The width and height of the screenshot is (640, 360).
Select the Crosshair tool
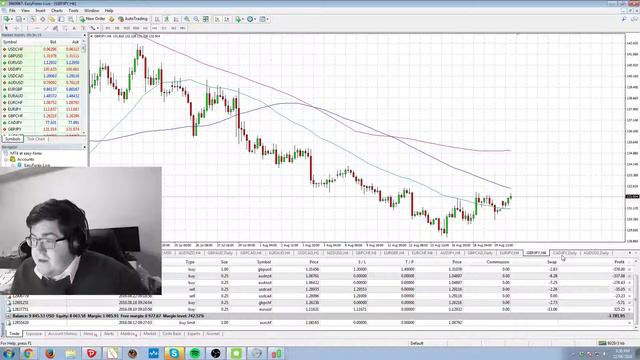point(16,28)
